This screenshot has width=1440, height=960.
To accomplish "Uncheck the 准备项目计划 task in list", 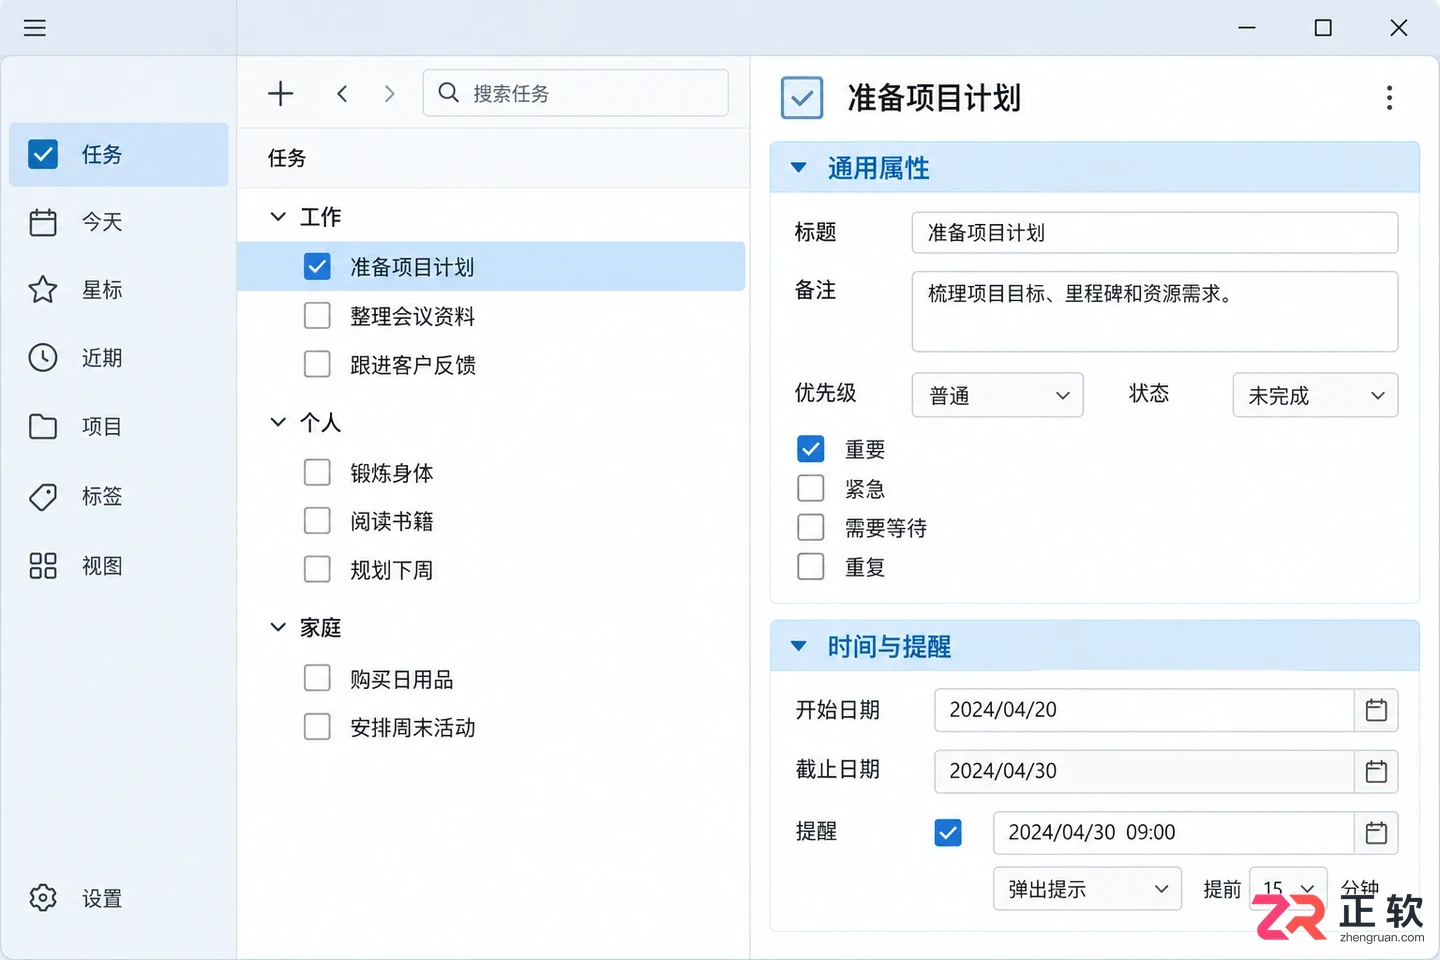I will [317, 267].
